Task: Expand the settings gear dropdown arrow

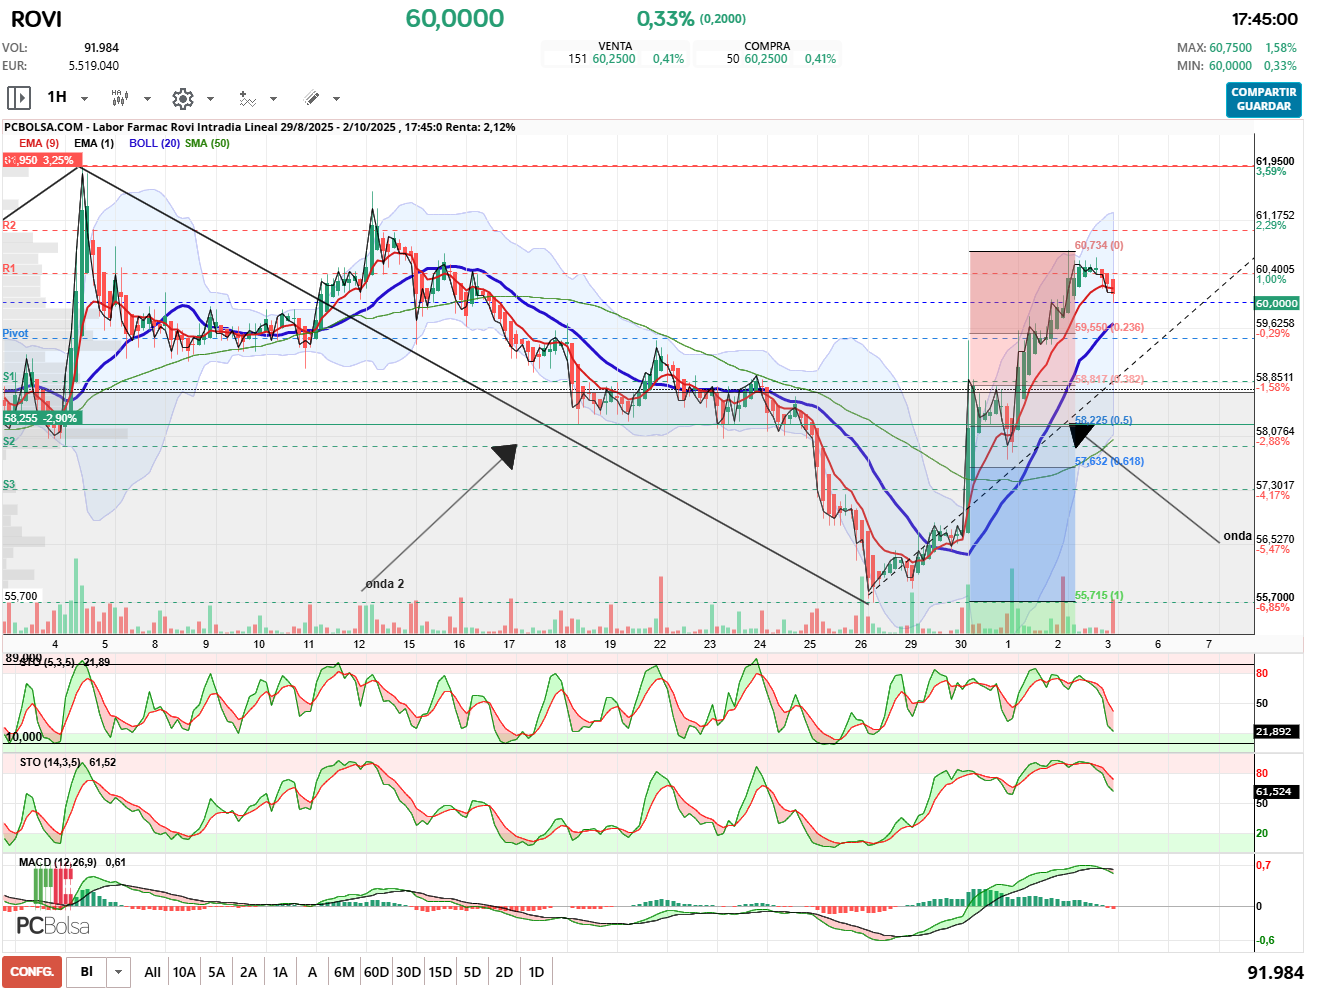Action: [x=210, y=99]
